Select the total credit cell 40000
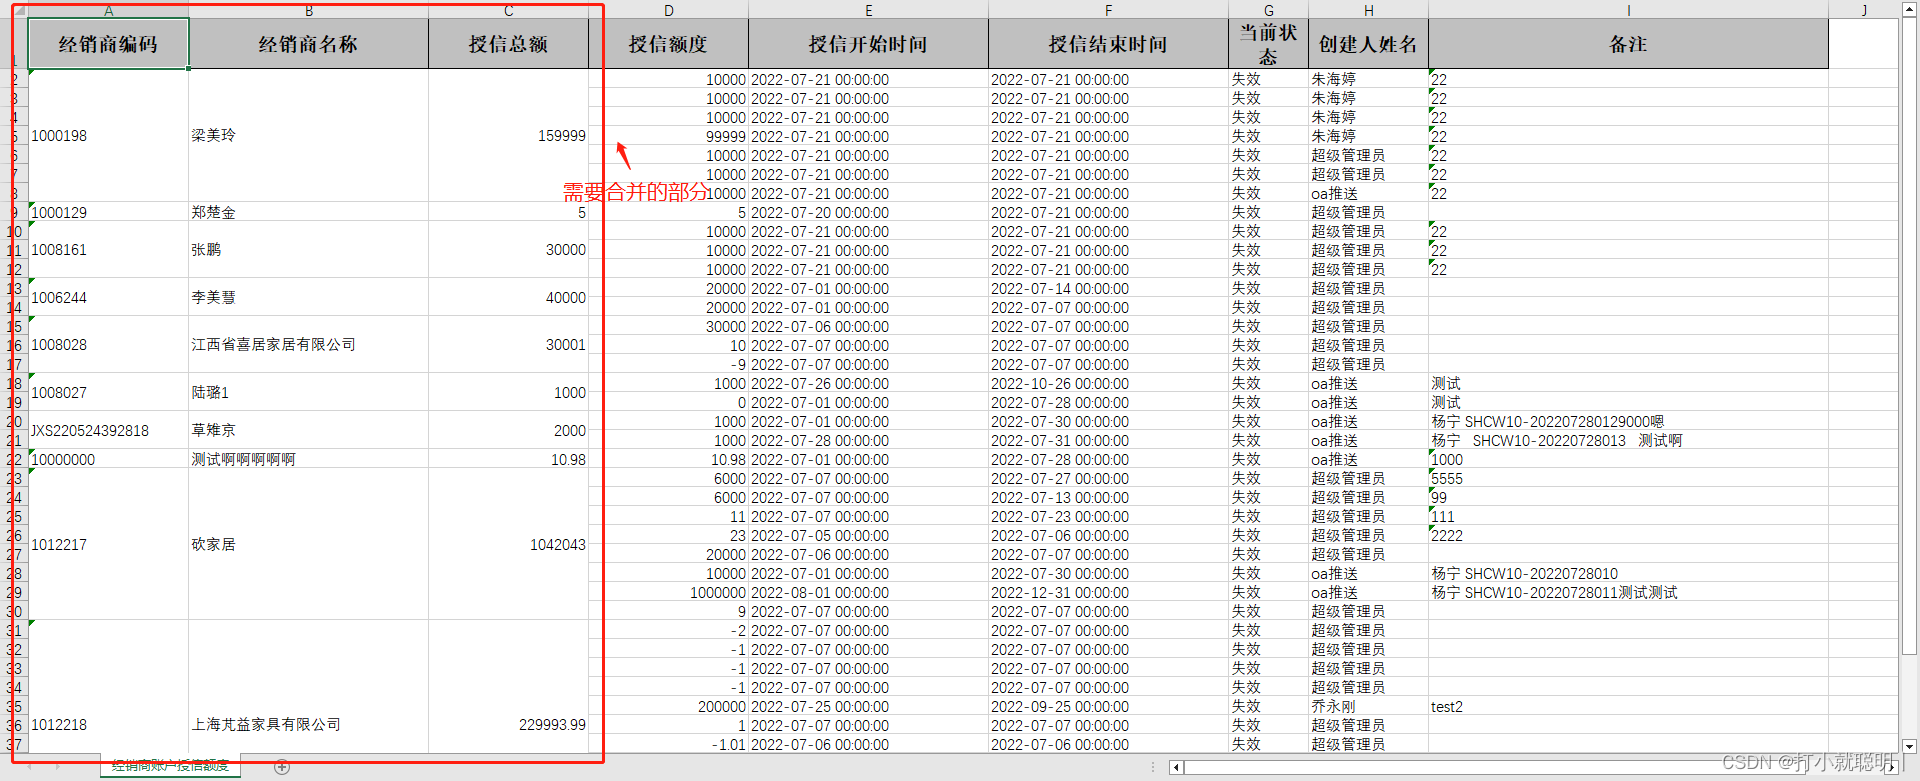Image resolution: width=1920 pixels, height=781 pixels. [508, 298]
